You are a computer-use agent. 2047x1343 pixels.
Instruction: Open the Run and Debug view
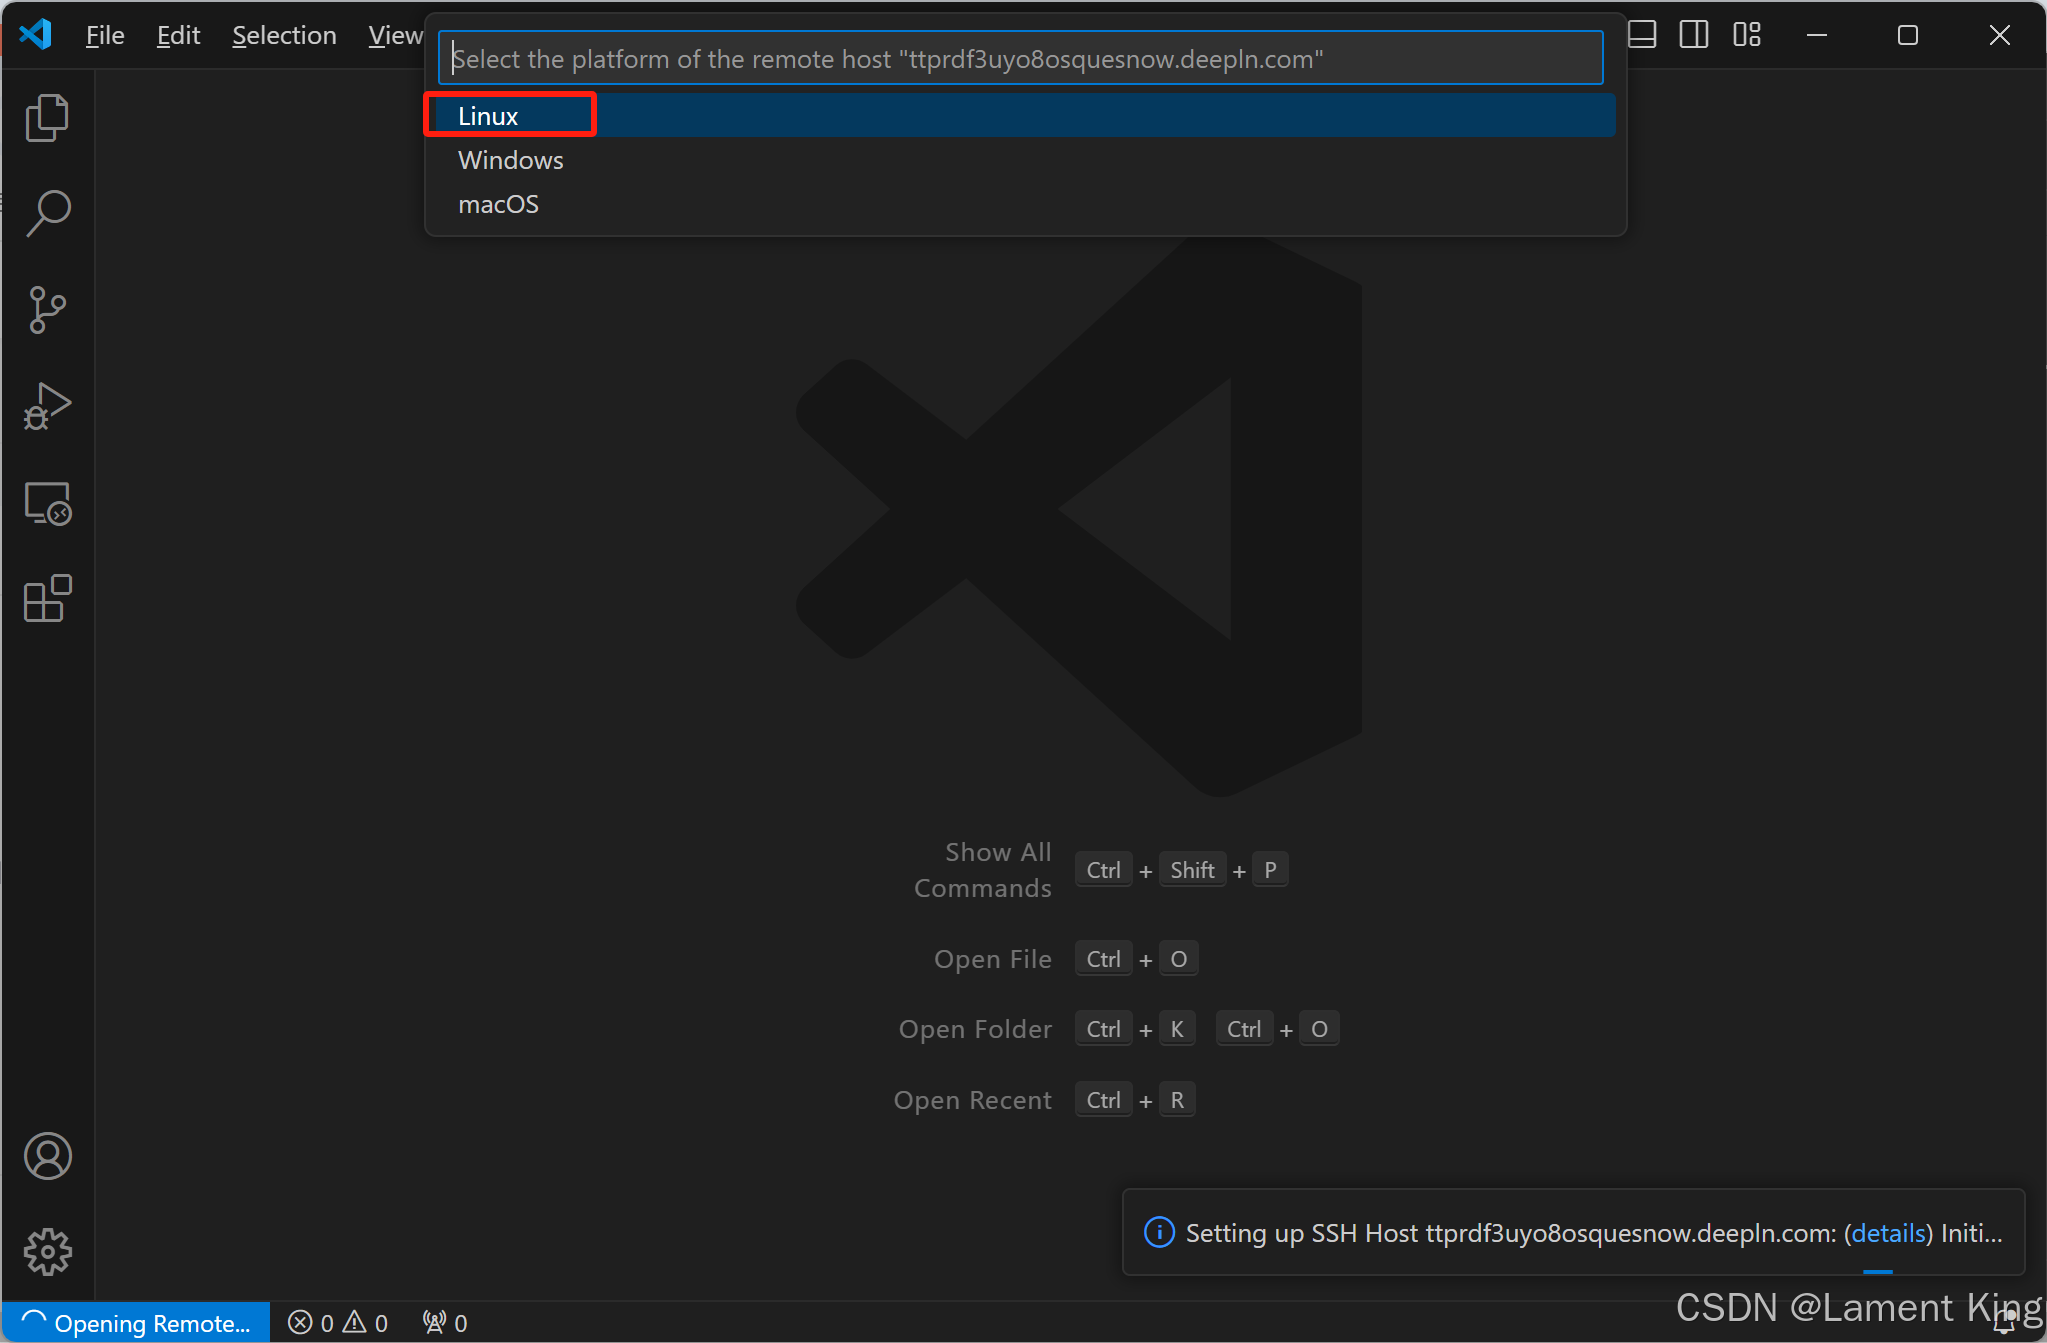(47, 406)
